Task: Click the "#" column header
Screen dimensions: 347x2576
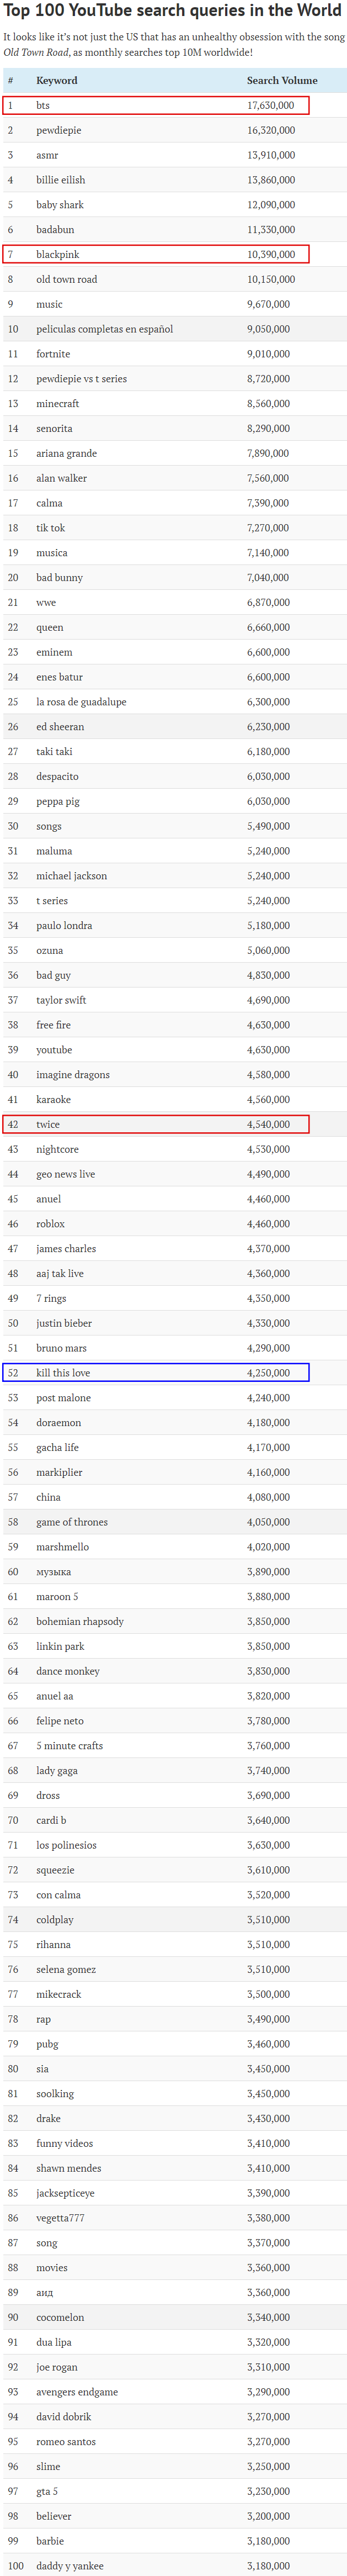Action: click(x=10, y=80)
